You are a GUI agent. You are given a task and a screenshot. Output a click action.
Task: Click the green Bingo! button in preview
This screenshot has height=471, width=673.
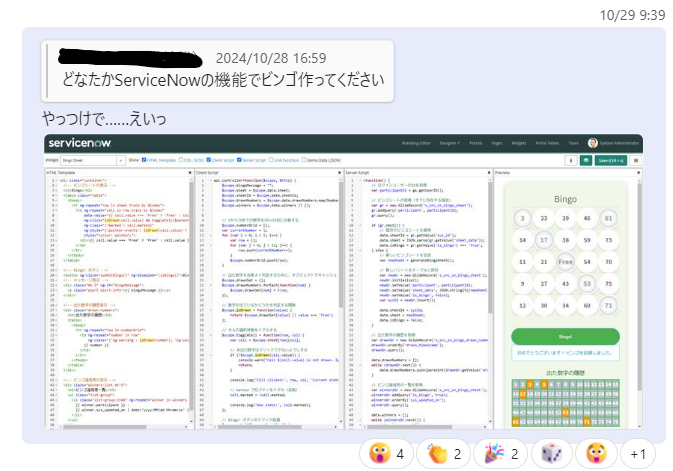click(x=565, y=336)
